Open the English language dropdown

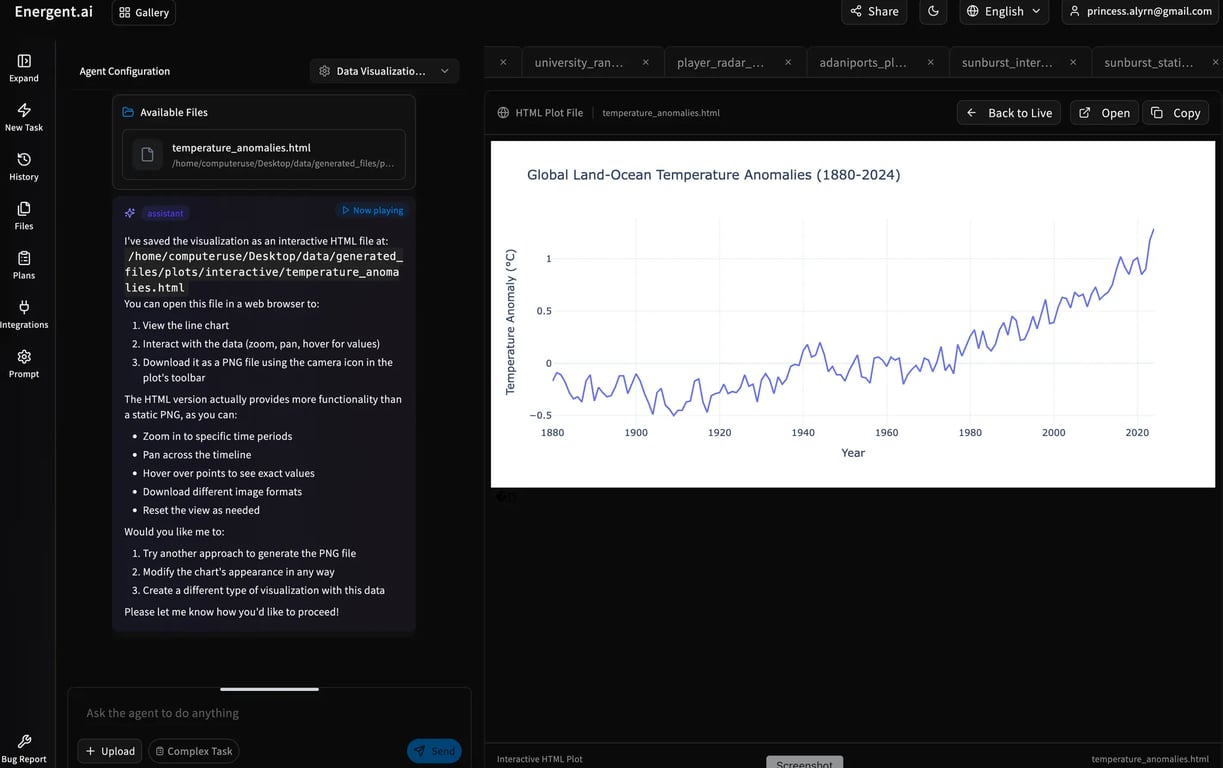(x=1005, y=11)
